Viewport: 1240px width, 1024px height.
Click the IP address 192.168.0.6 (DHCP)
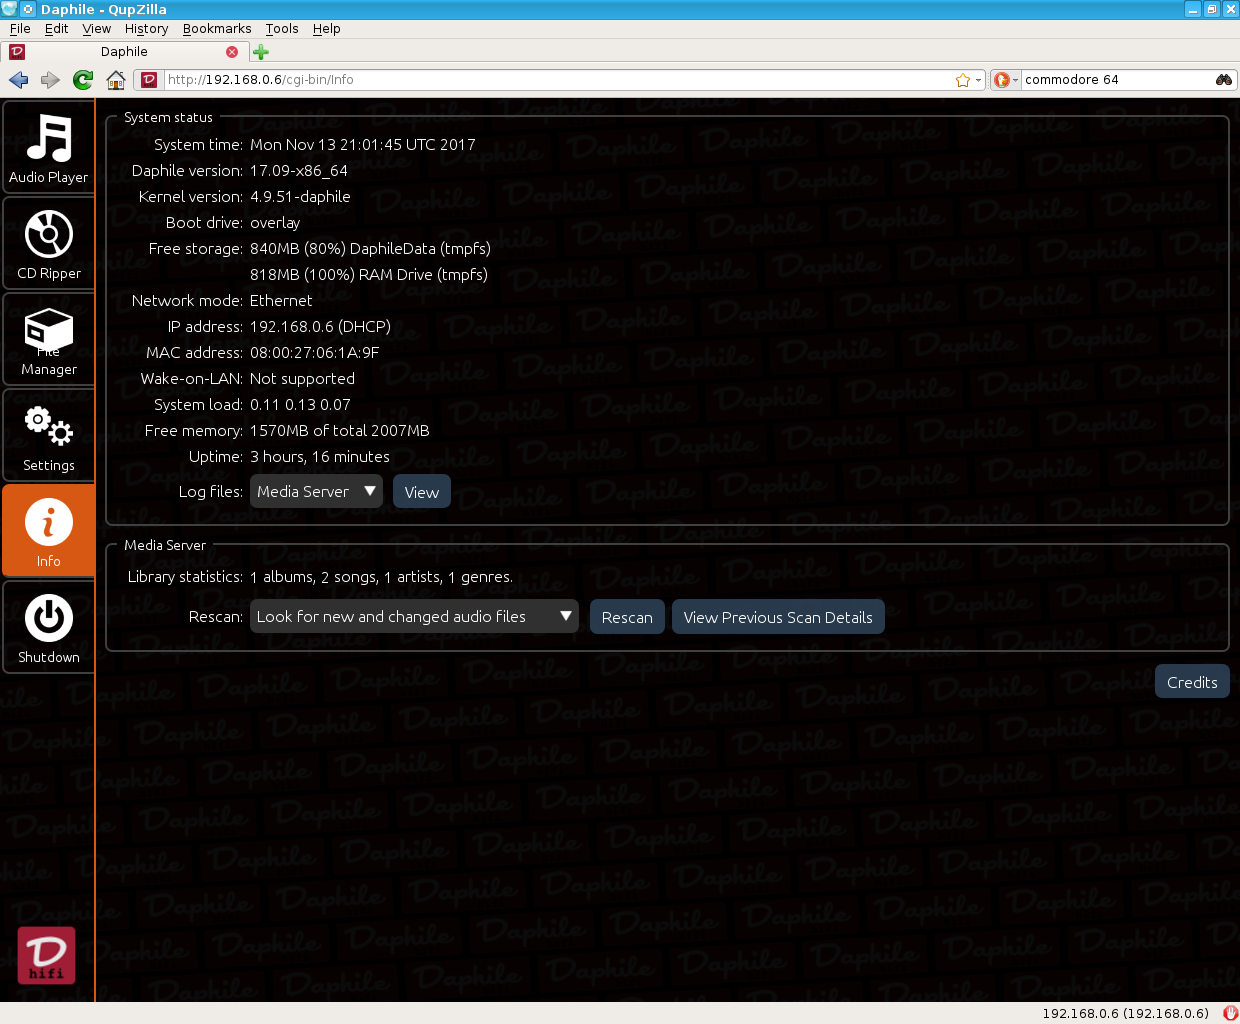320,326
